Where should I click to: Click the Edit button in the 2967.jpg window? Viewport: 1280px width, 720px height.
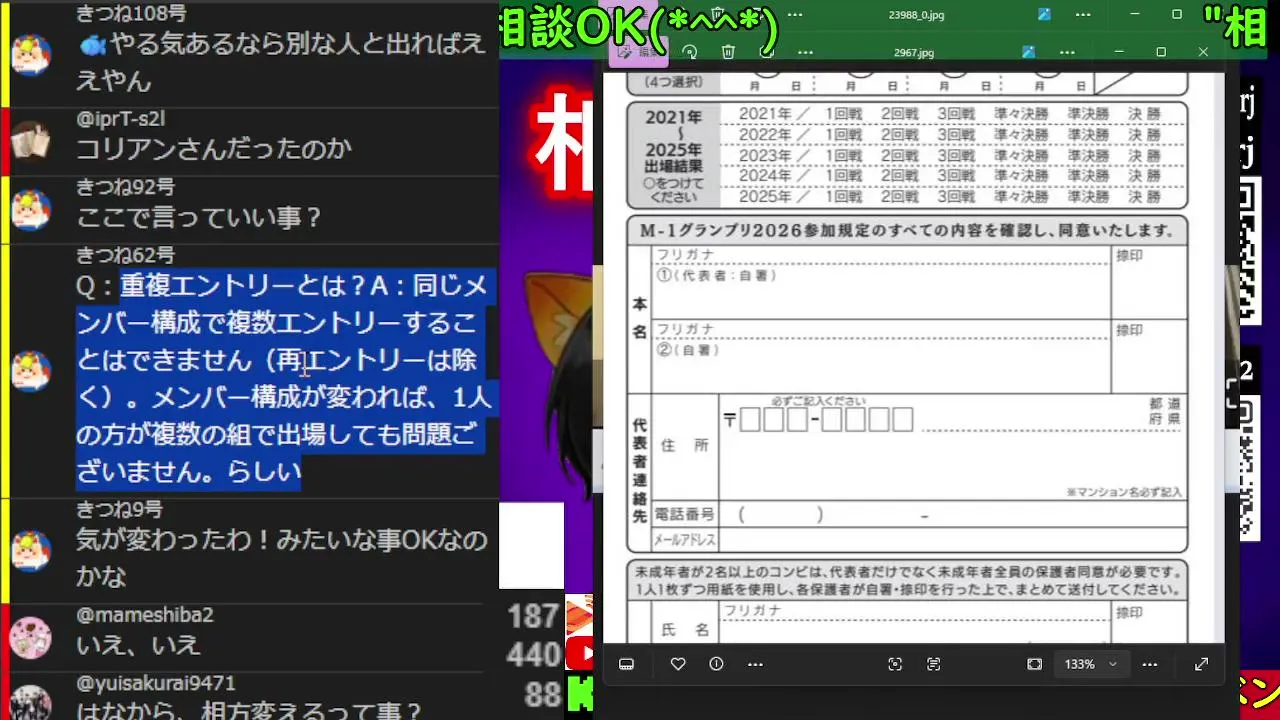click(640, 52)
